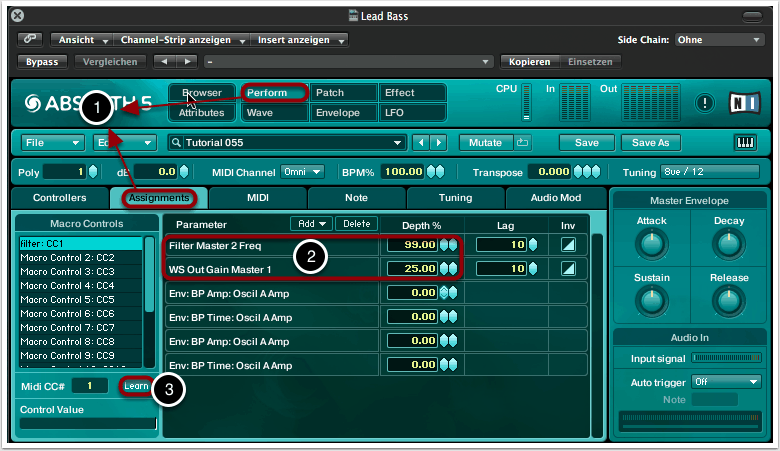
Task: Click the Delete parameter button
Action: [x=357, y=224]
